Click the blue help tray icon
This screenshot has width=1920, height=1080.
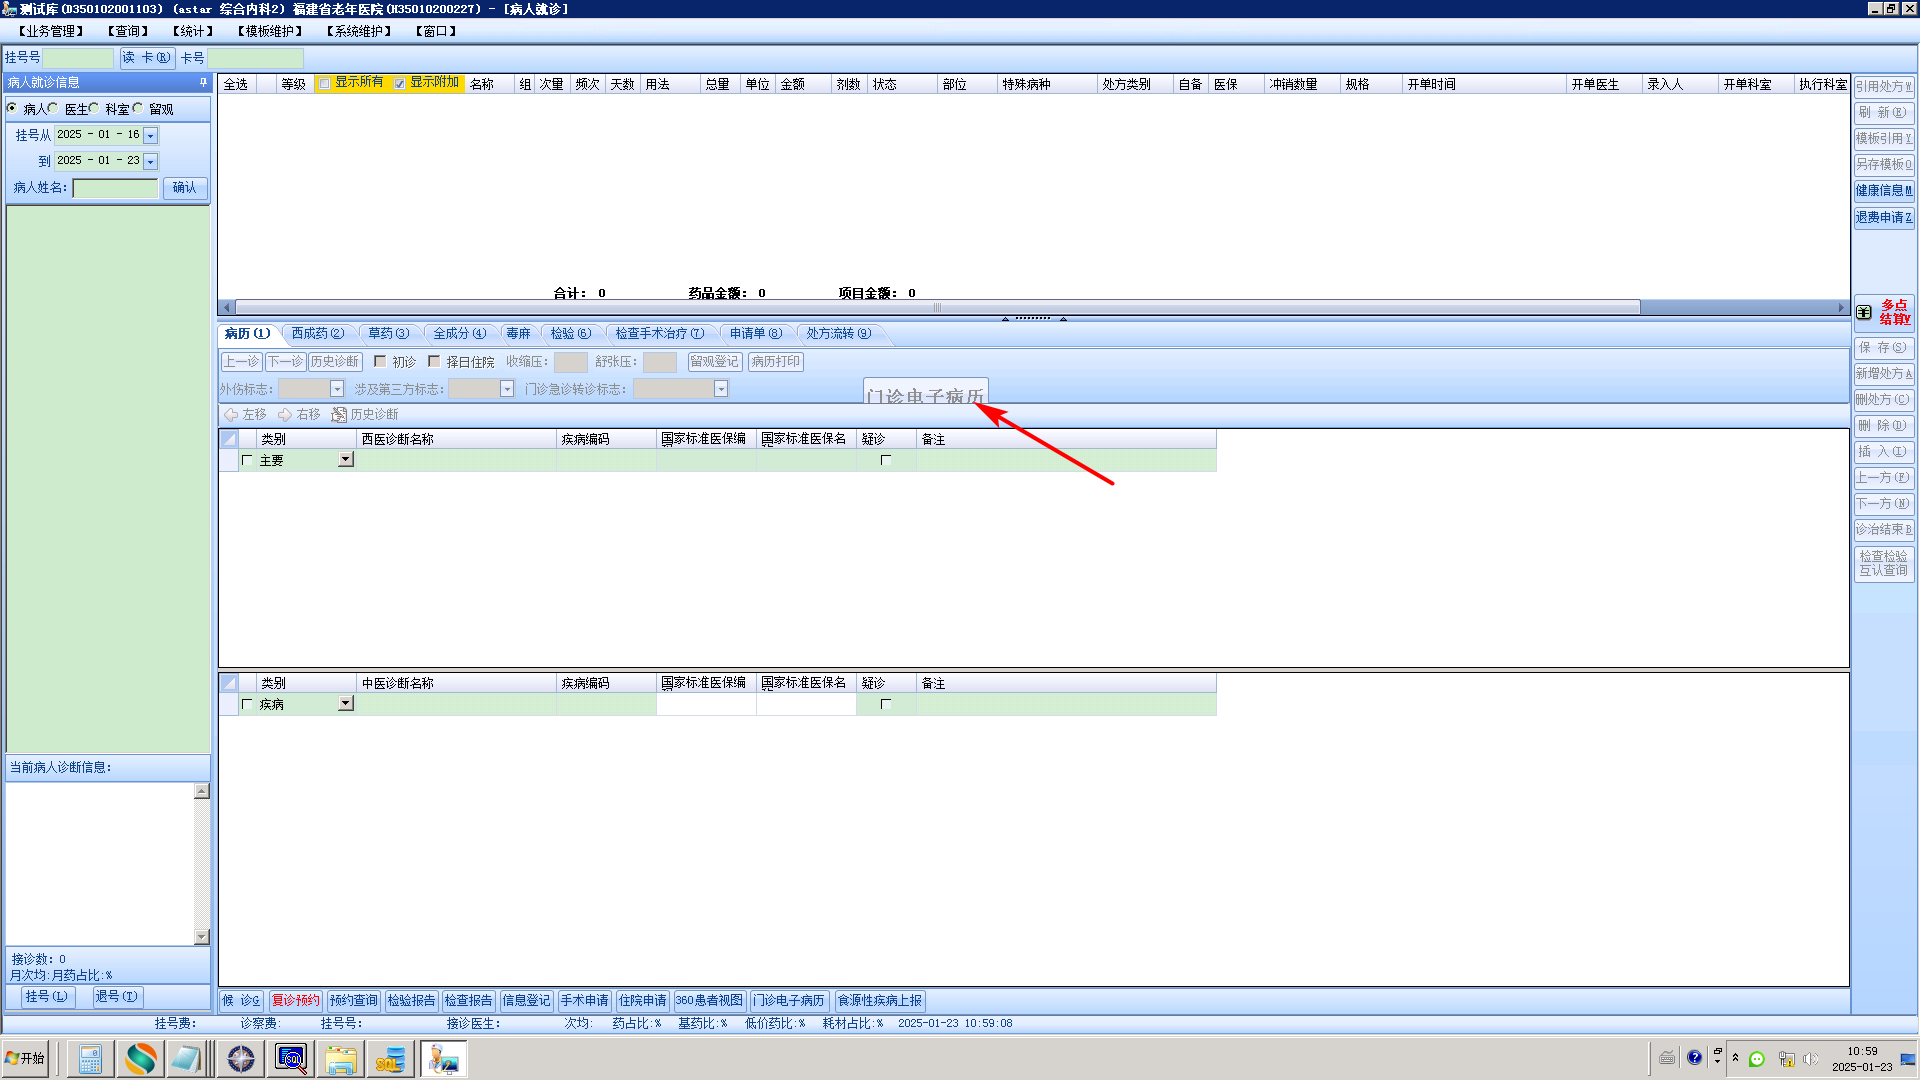pyautogui.click(x=1694, y=1058)
